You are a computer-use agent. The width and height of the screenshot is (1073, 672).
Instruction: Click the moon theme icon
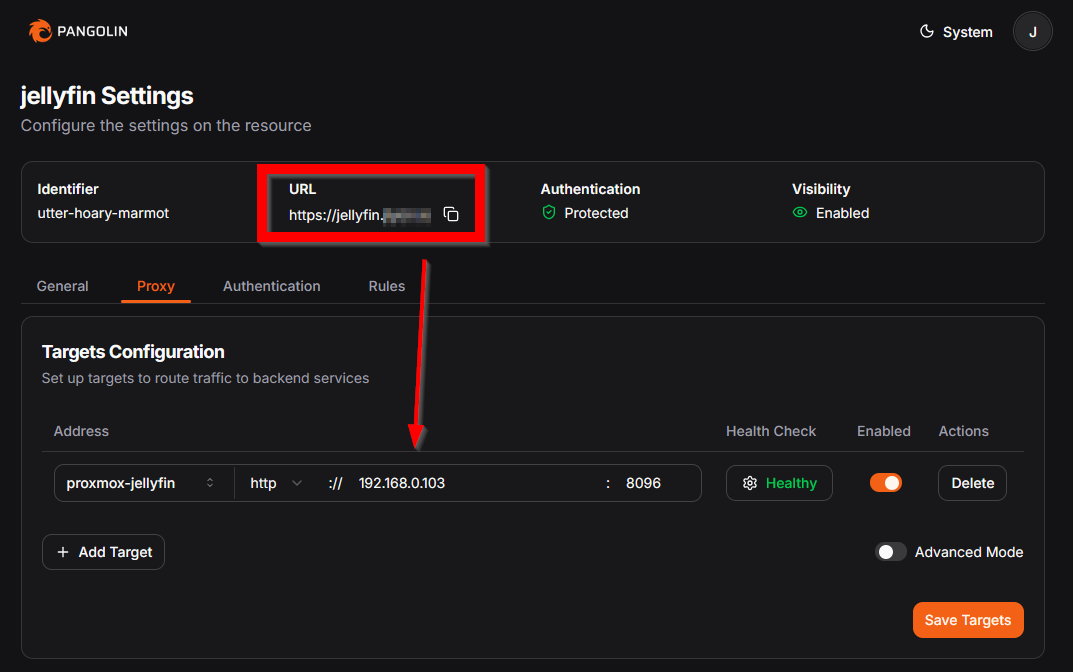click(x=926, y=32)
